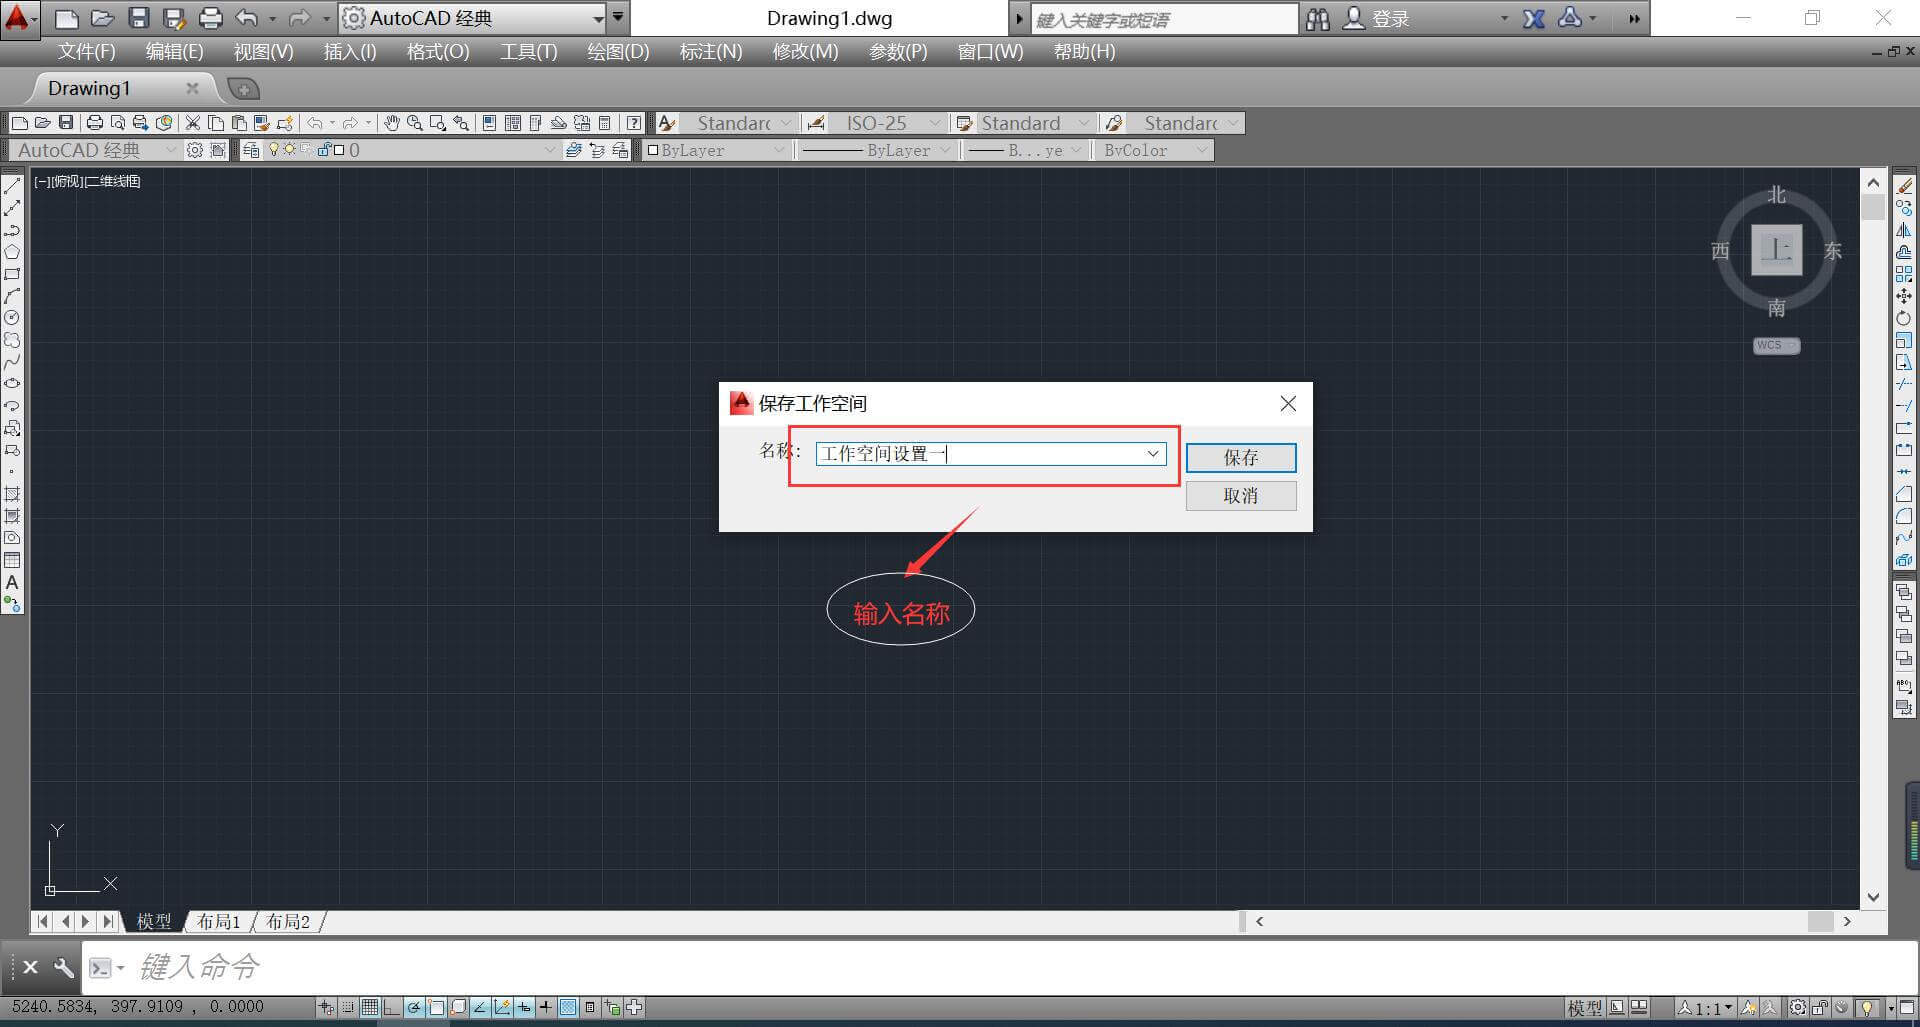The image size is (1920, 1027).
Task: Toggle Object Snap in status bar
Action: 436,1007
